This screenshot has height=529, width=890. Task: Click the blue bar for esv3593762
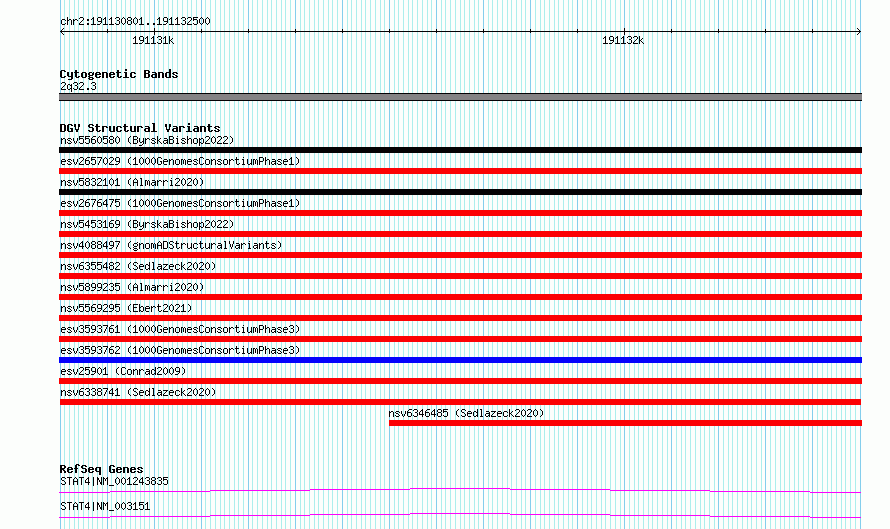460,360
